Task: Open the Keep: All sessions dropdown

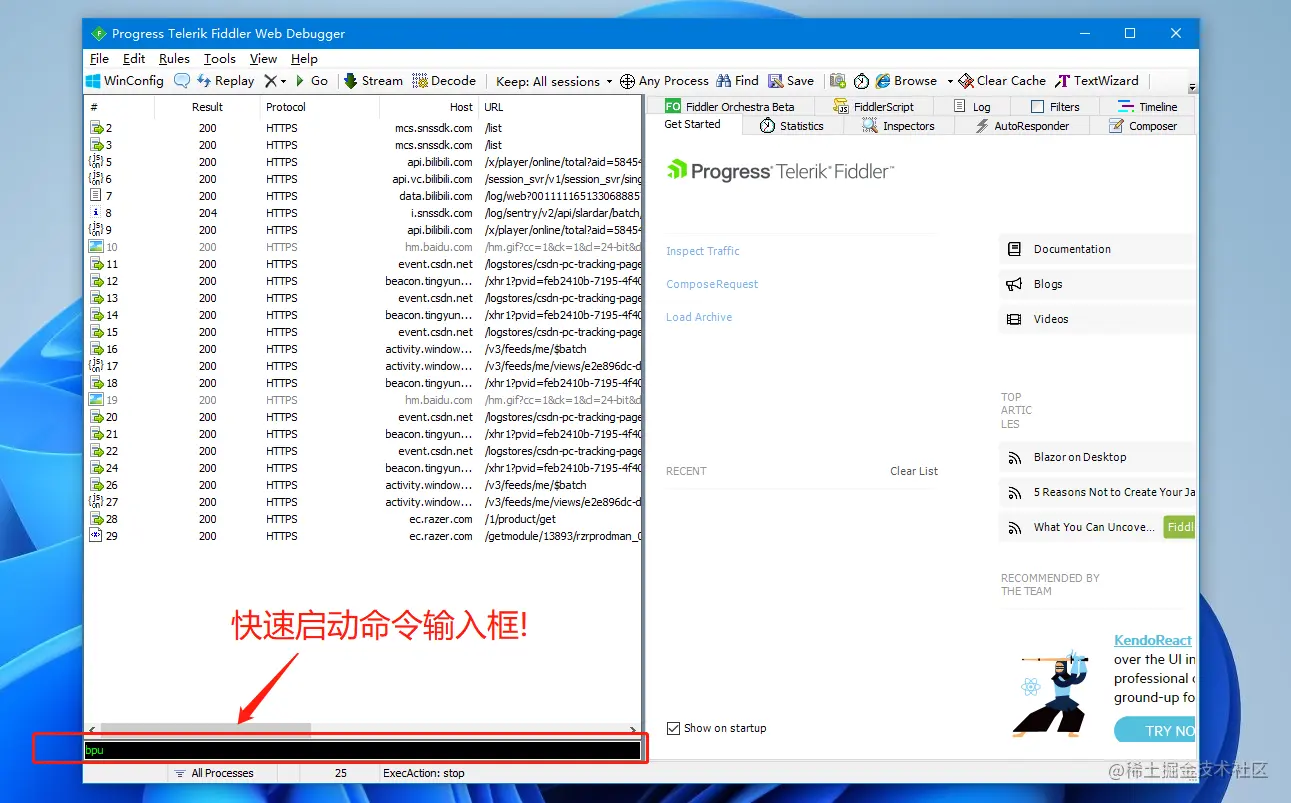Action: point(553,81)
